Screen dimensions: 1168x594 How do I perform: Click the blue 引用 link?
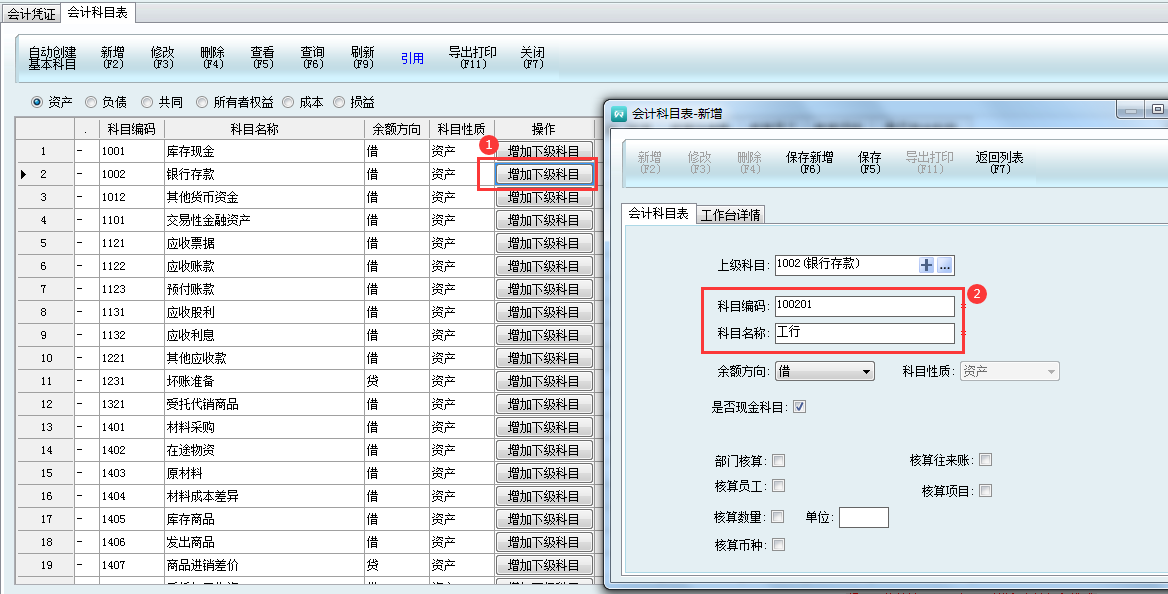pos(412,59)
